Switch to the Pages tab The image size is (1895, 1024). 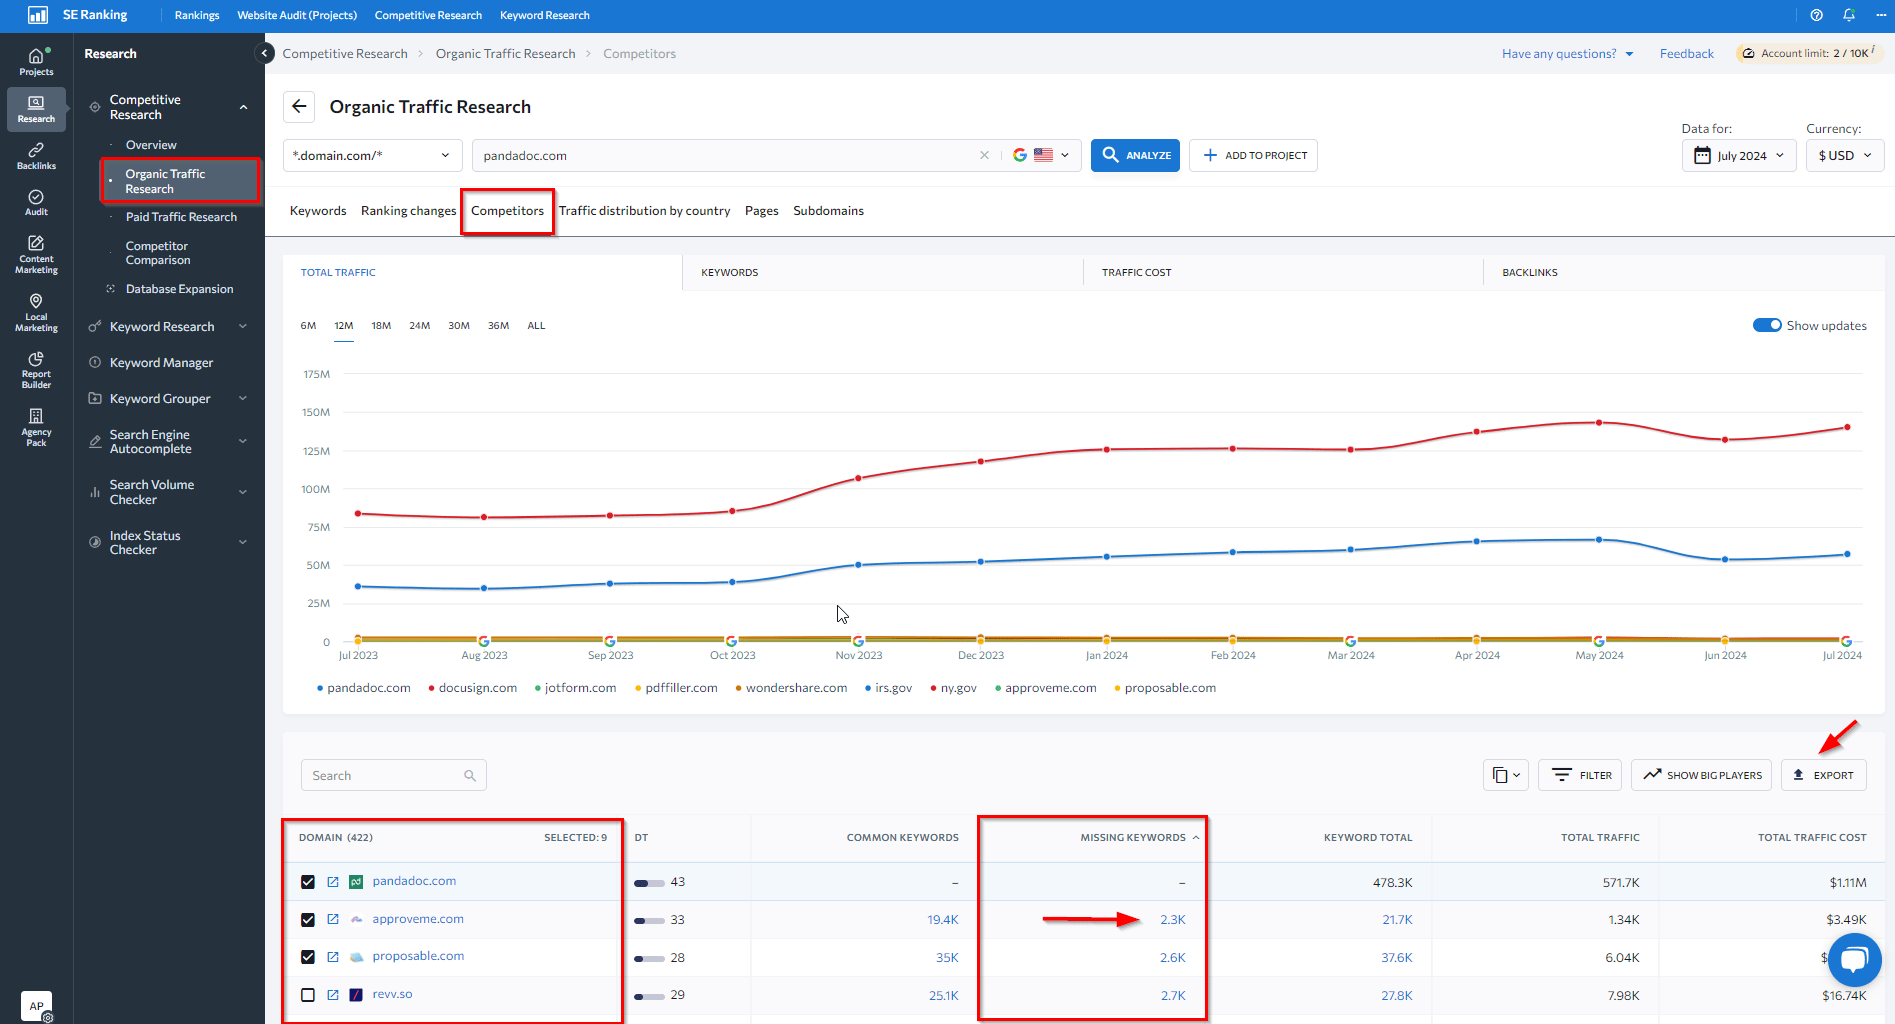761,210
